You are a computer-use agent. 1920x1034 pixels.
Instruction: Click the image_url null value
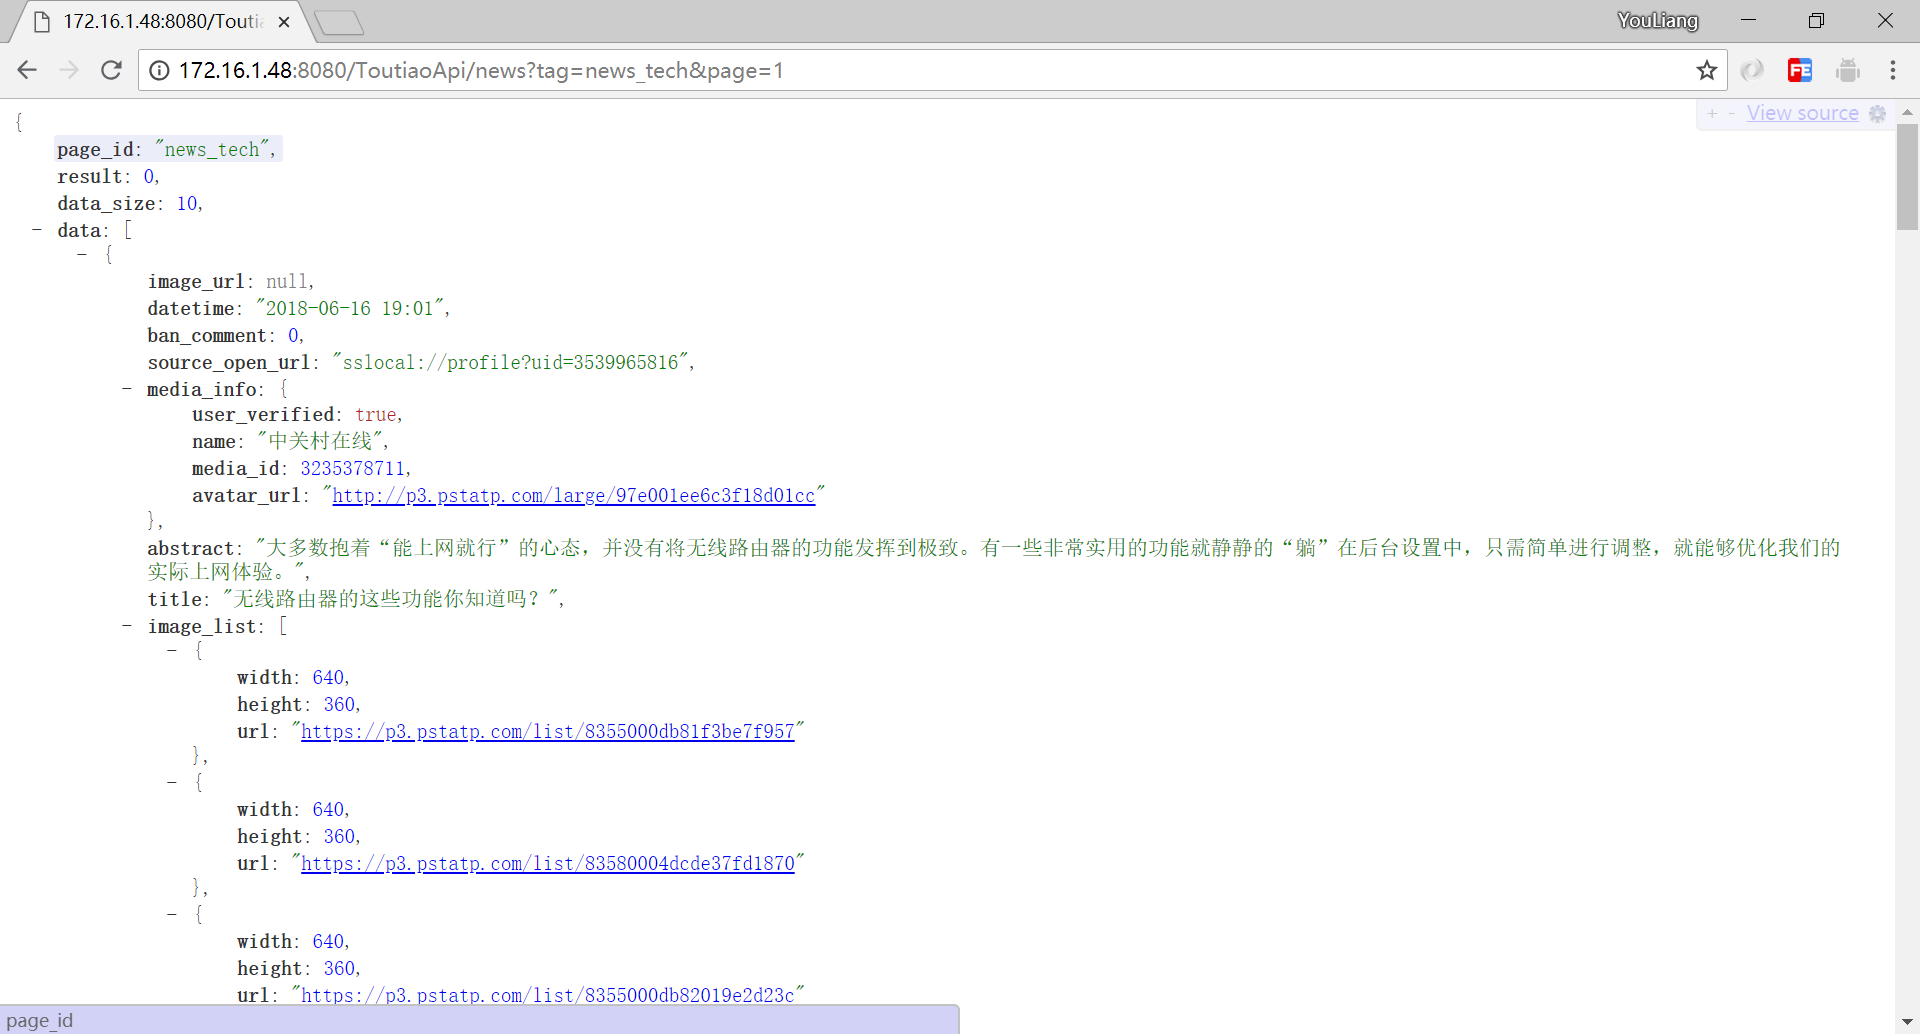pos(286,282)
